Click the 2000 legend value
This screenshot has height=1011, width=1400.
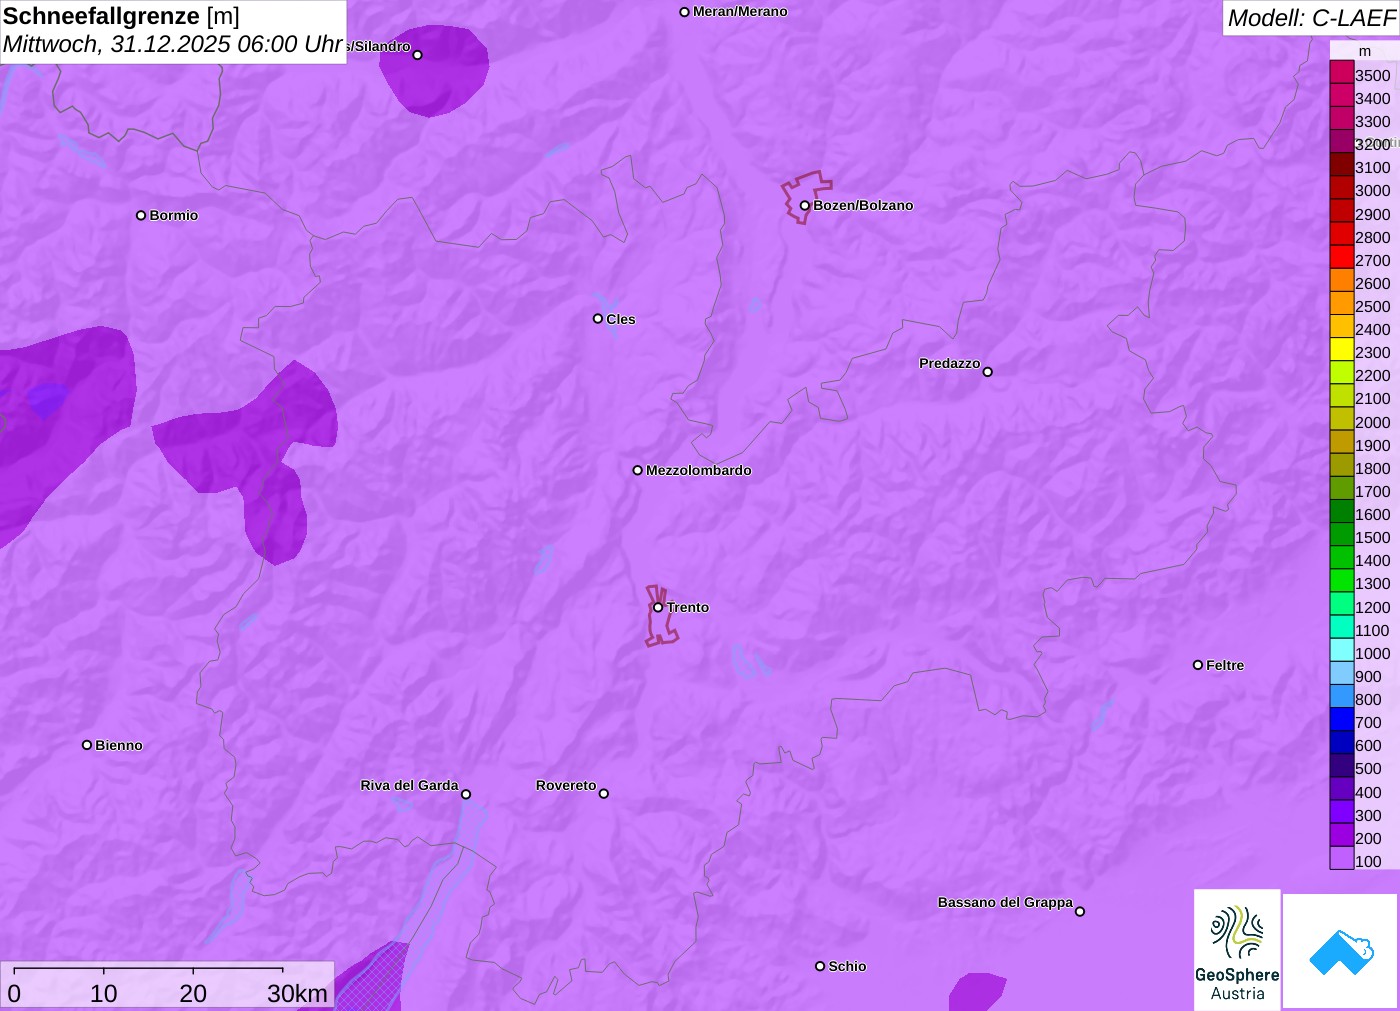coord(1373,422)
